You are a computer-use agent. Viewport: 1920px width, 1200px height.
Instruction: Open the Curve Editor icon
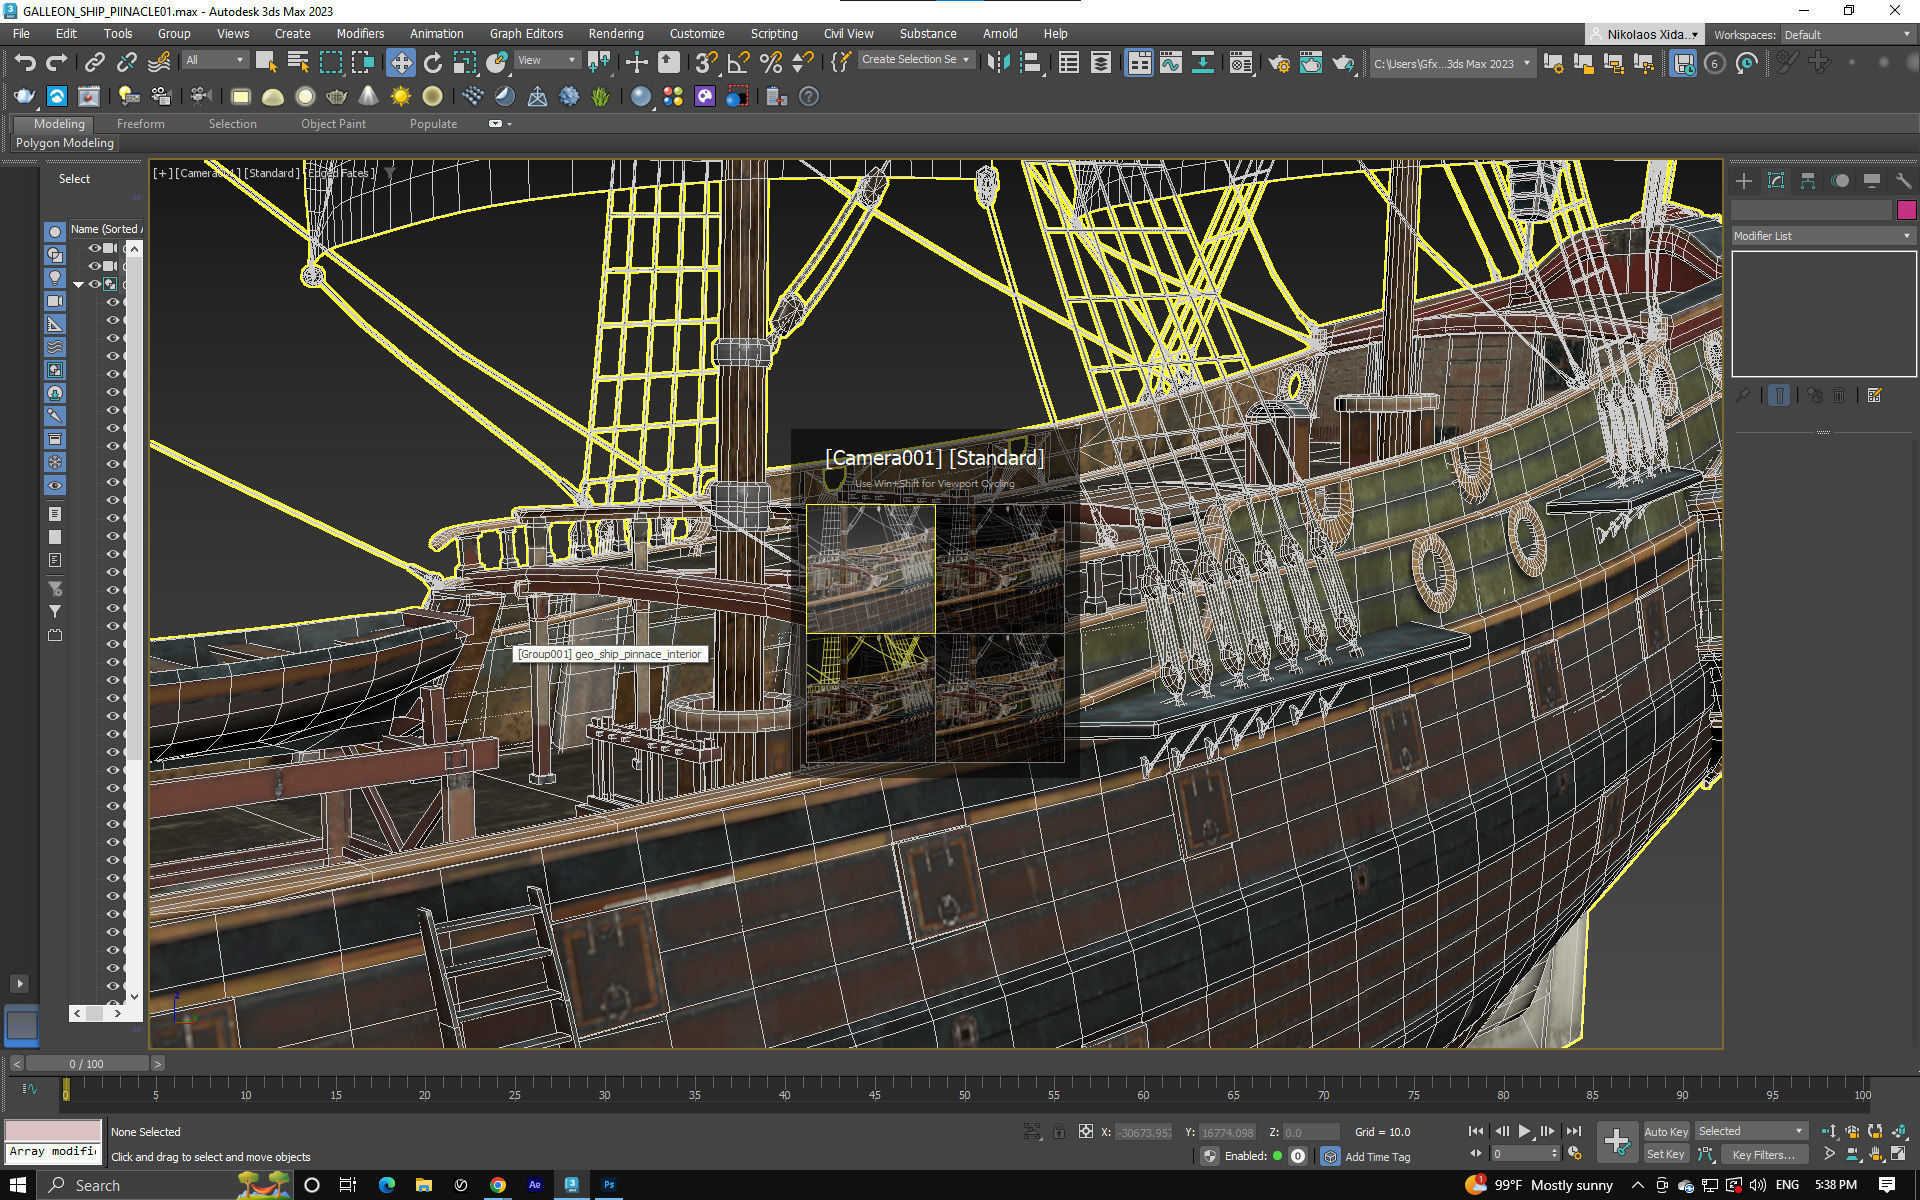click(1171, 63)
